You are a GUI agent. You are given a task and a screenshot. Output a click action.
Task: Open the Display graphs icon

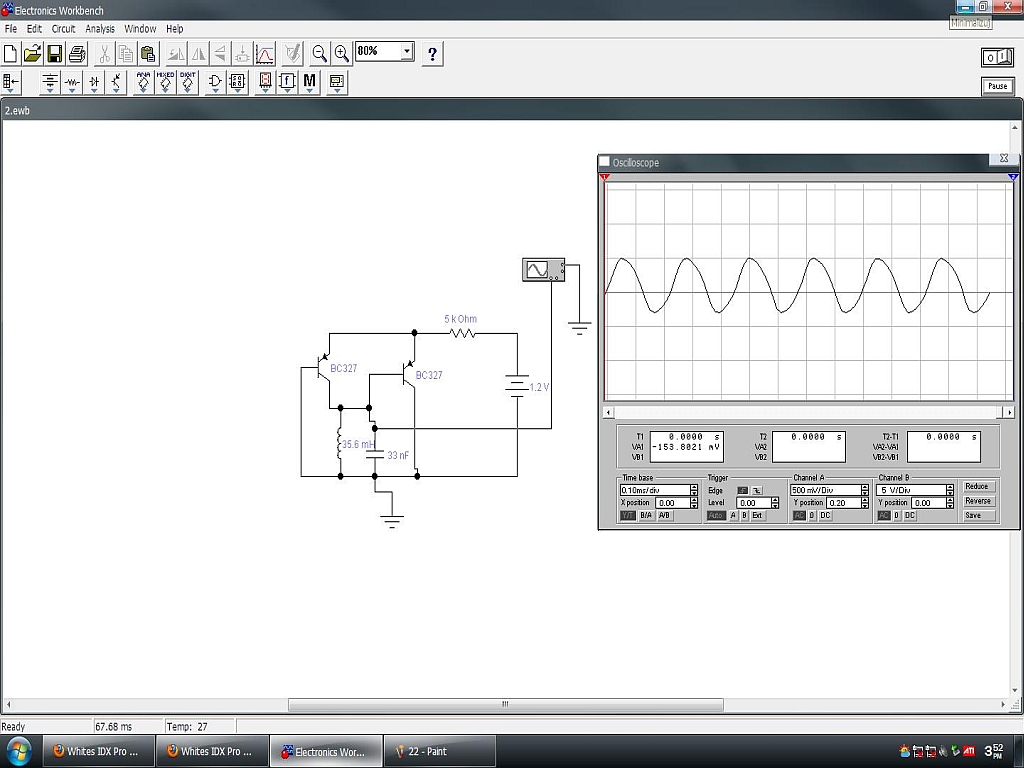click(264, 54)
